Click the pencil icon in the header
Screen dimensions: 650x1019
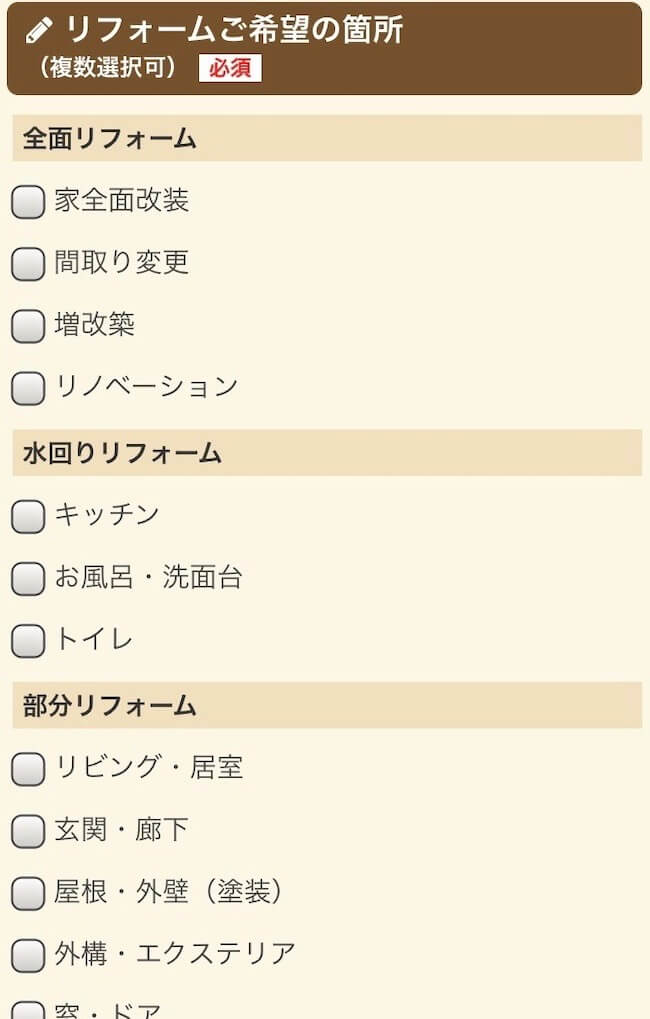pyautogui.click(x=38, y=29)
